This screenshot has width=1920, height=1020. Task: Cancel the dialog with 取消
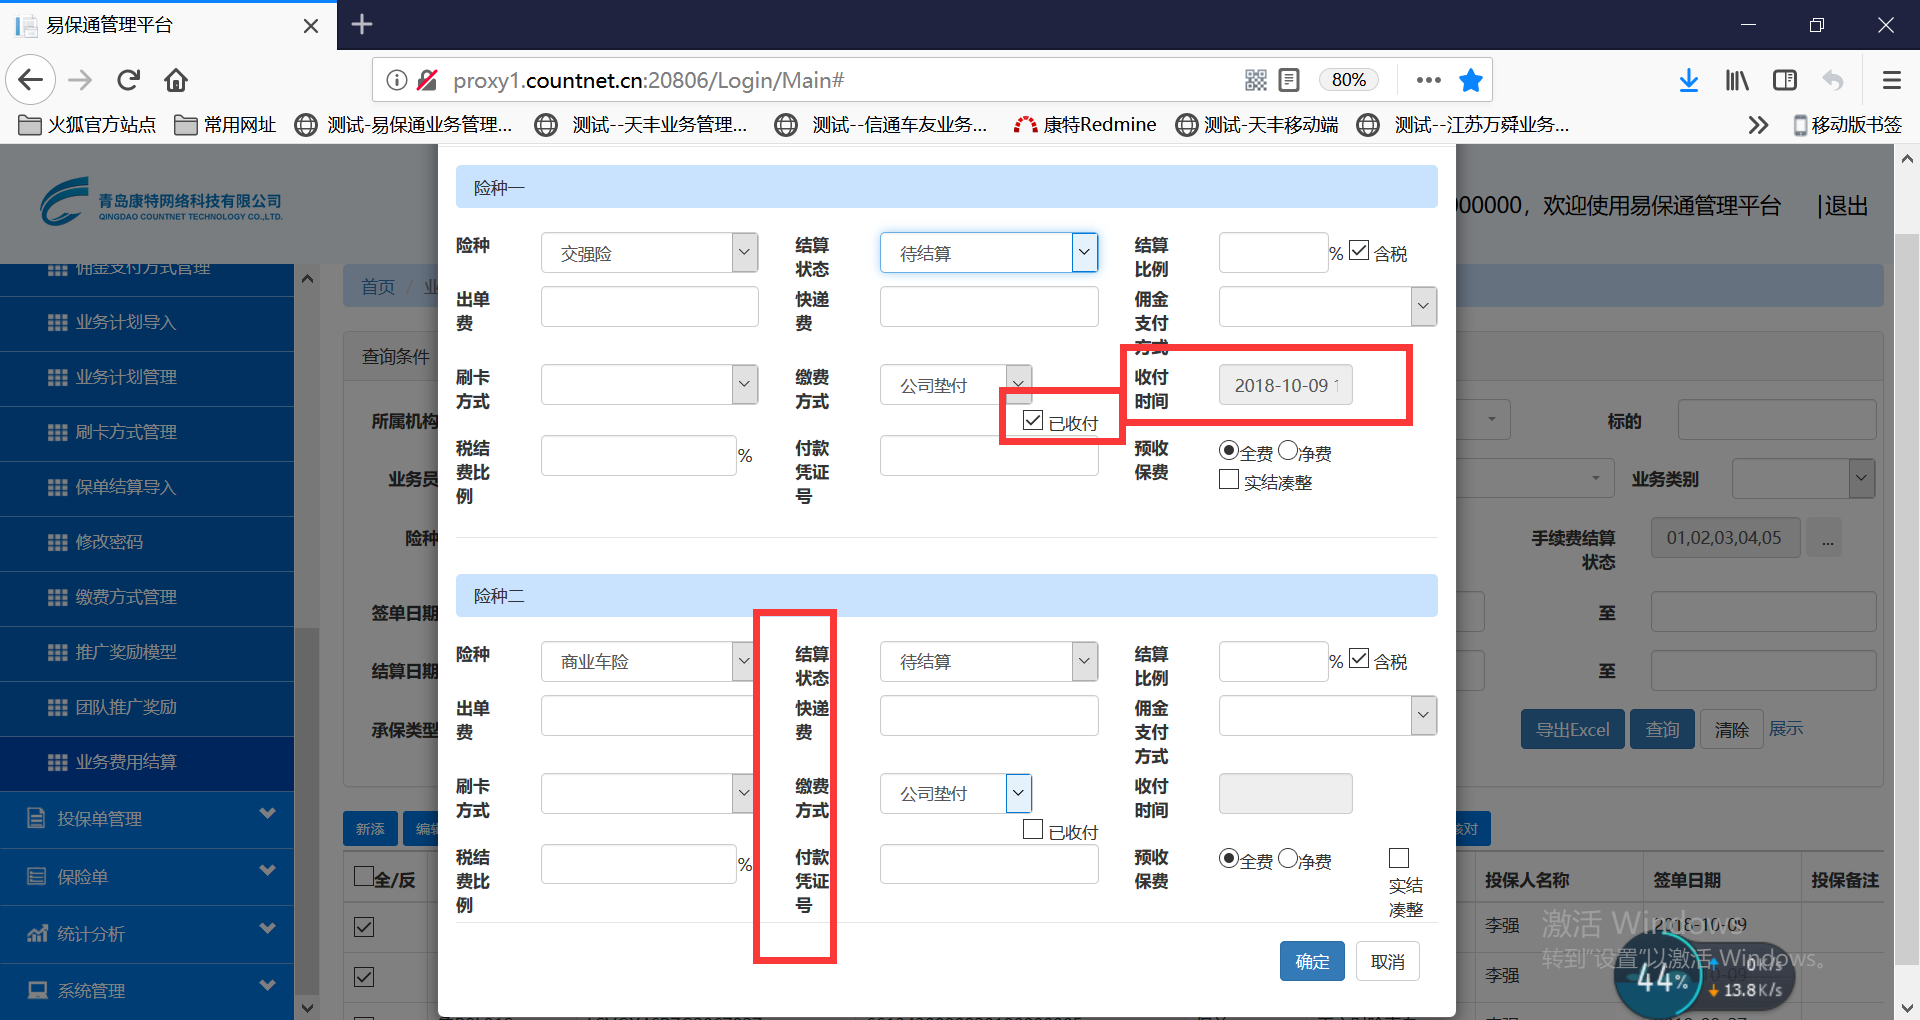click(x=1388, y=962)
